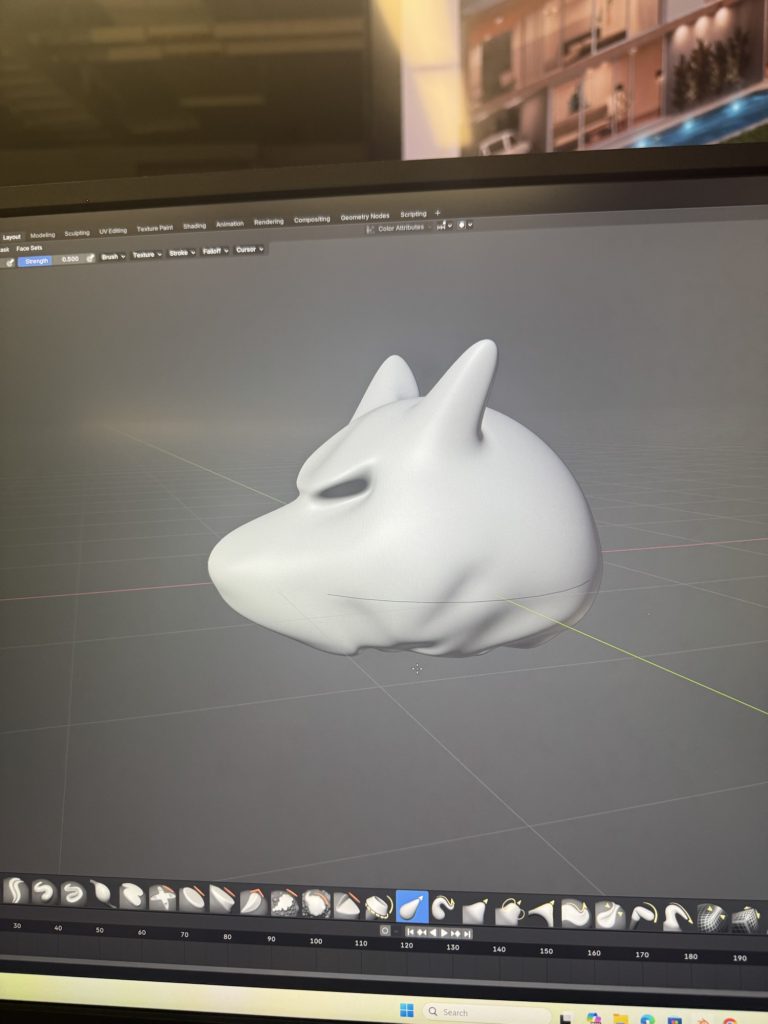Screen dimensions: 768x1024
Task: Open the Geometry Nodes workspace tab
Action: pyautogui.click(x=364, y=216)
